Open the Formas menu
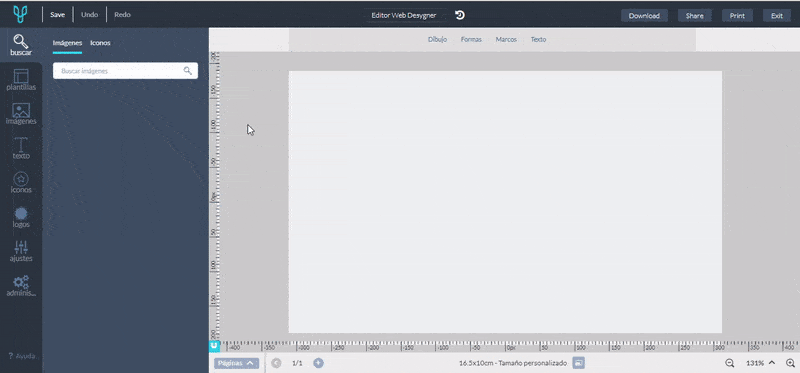800x373 pixels. pos(471,39)
